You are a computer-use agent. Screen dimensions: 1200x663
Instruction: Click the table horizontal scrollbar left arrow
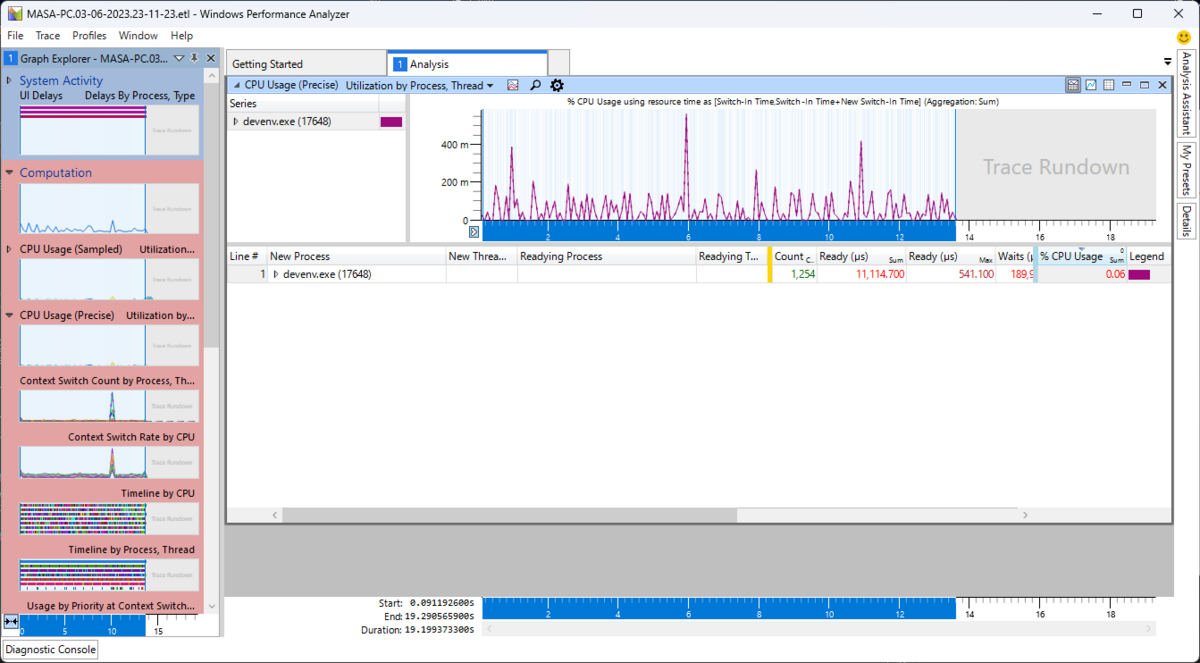pyautogui.click(x=276, y=515)
